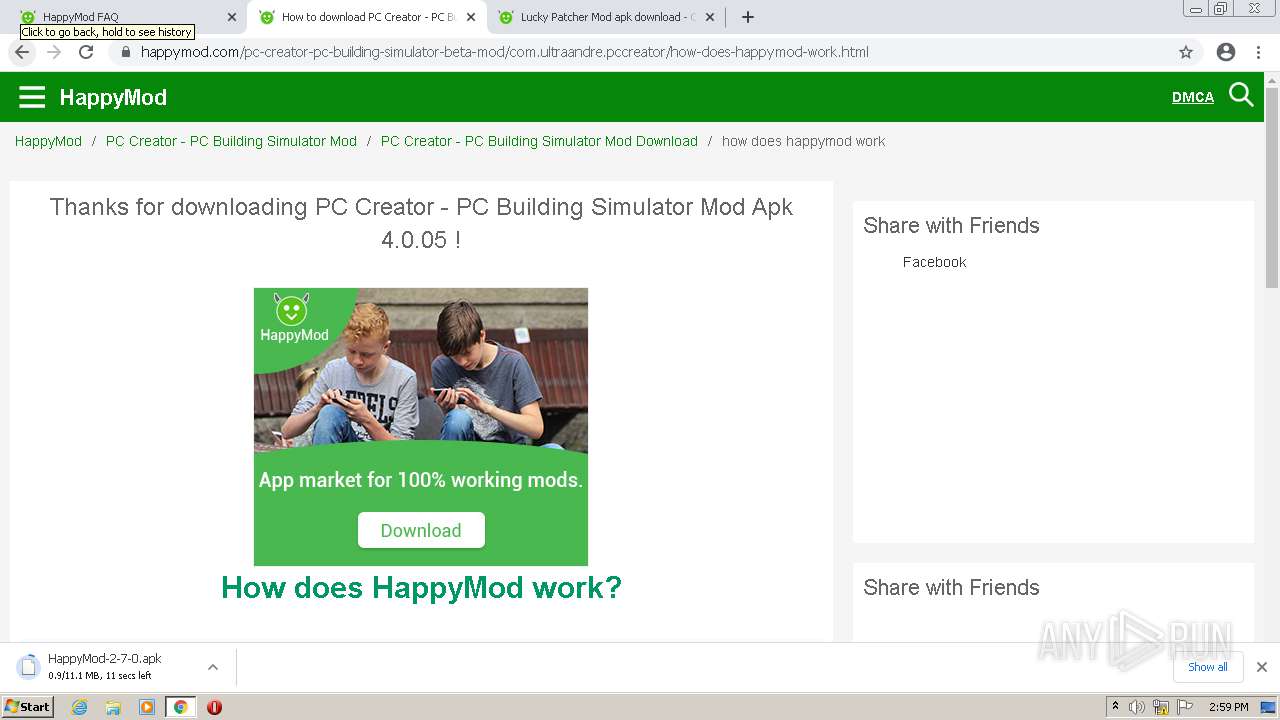Click Show all downloads button
Image resolution: width=1280 pixels, height=720 pixels.
pos(1208,667)
